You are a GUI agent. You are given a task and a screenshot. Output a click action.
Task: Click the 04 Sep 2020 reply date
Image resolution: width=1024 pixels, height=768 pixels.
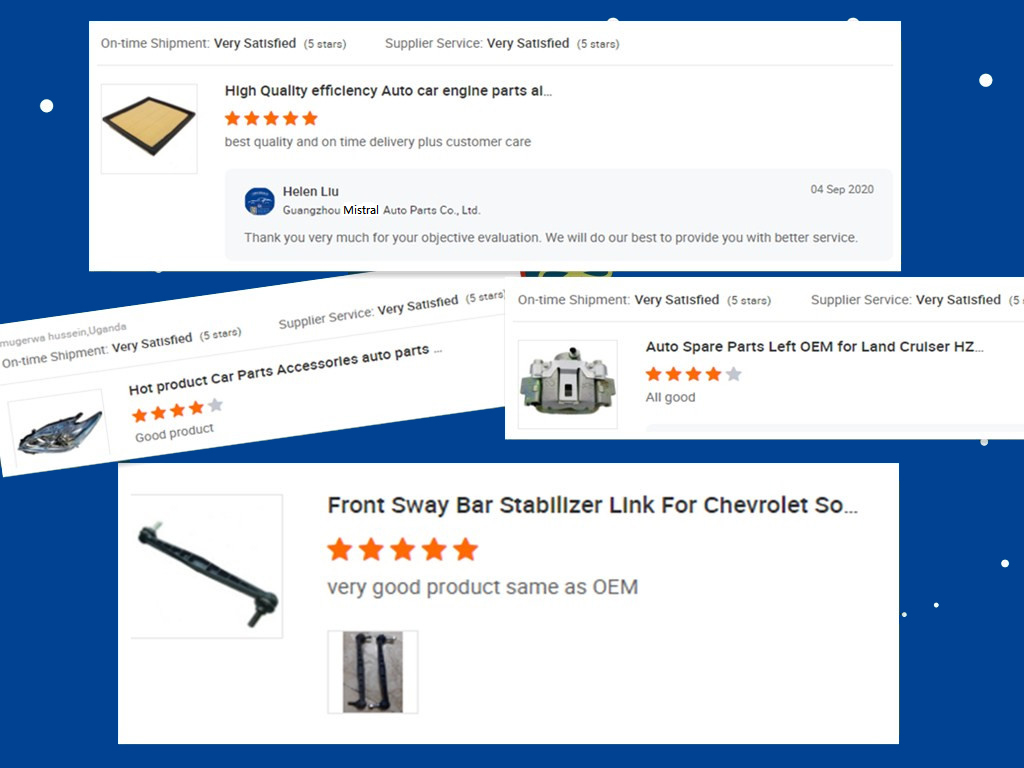[x=842, y=189]
